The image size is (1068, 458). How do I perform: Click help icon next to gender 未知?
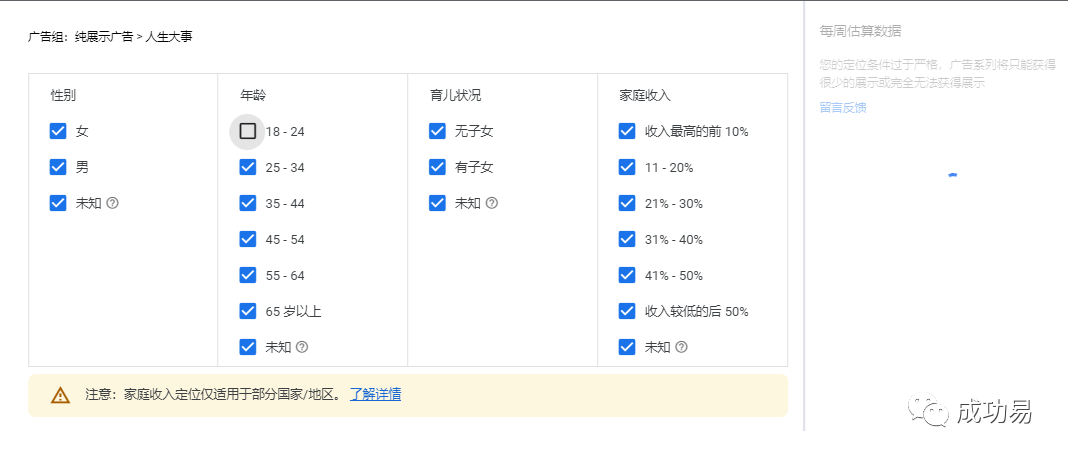point(113,203)
